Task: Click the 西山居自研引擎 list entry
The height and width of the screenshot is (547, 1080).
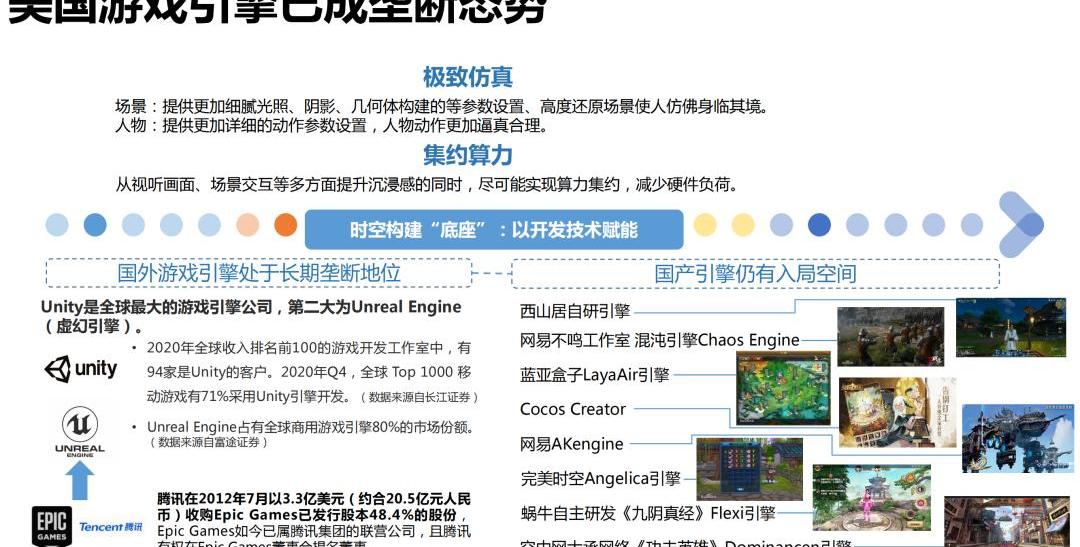Action: [x=575, y=311]
